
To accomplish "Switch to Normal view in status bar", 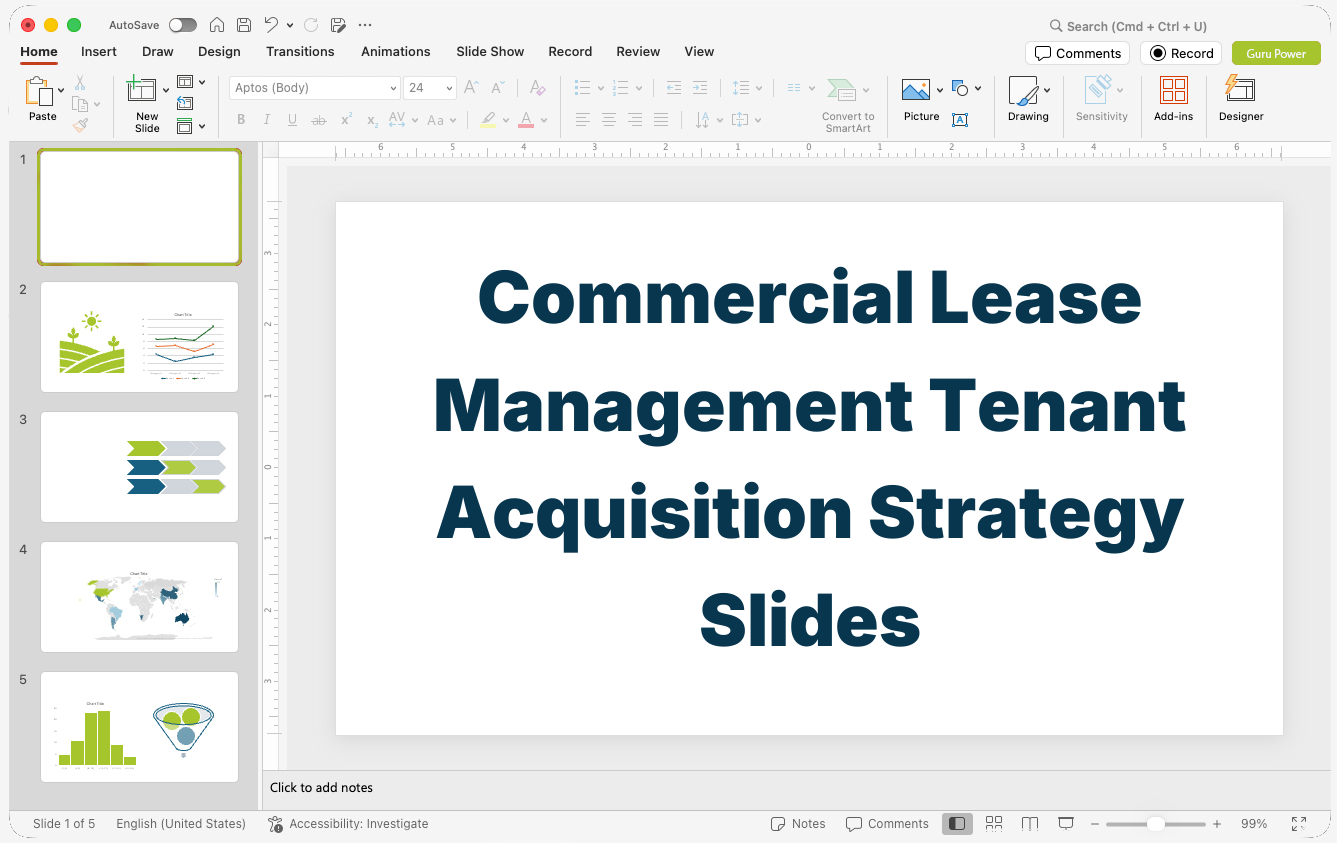I will [957, 824].
